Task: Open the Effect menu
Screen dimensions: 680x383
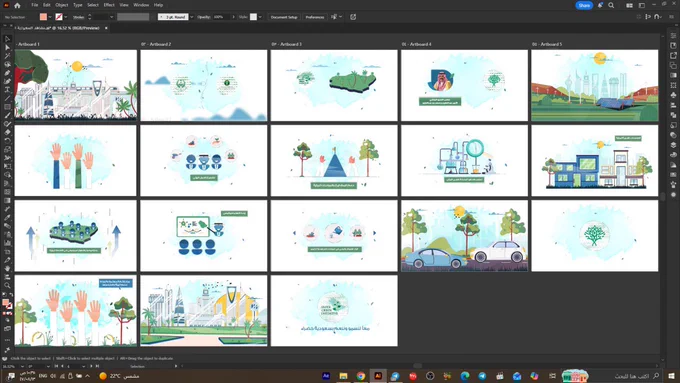Action: click(109, 5)
